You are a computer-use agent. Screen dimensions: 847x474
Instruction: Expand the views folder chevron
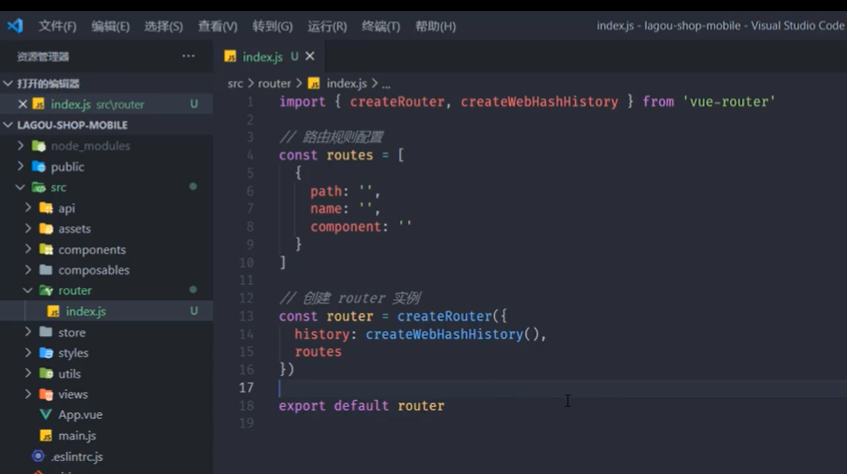point(28,394)
